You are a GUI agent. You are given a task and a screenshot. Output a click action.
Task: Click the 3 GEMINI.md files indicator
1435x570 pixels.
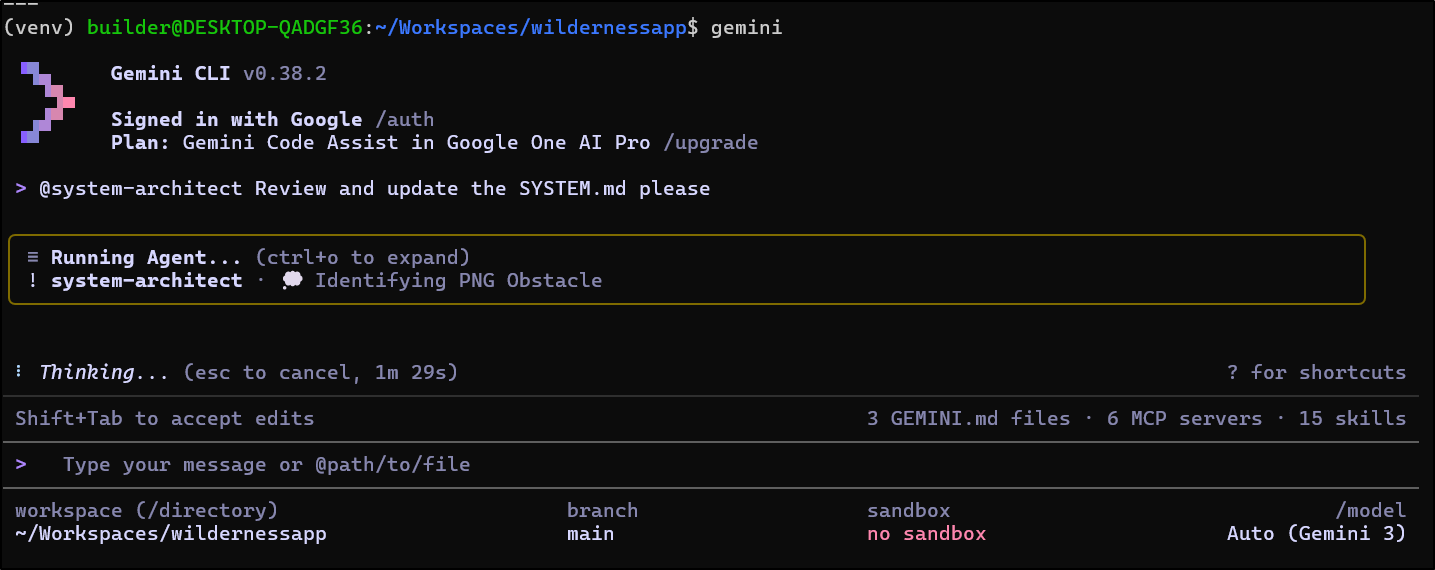[968, 418]
